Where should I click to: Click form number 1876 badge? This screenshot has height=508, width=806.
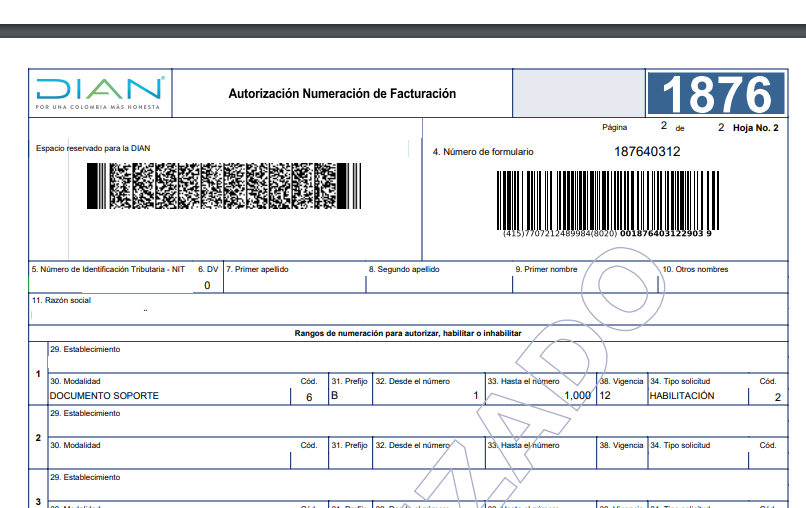tap(716, 94)
